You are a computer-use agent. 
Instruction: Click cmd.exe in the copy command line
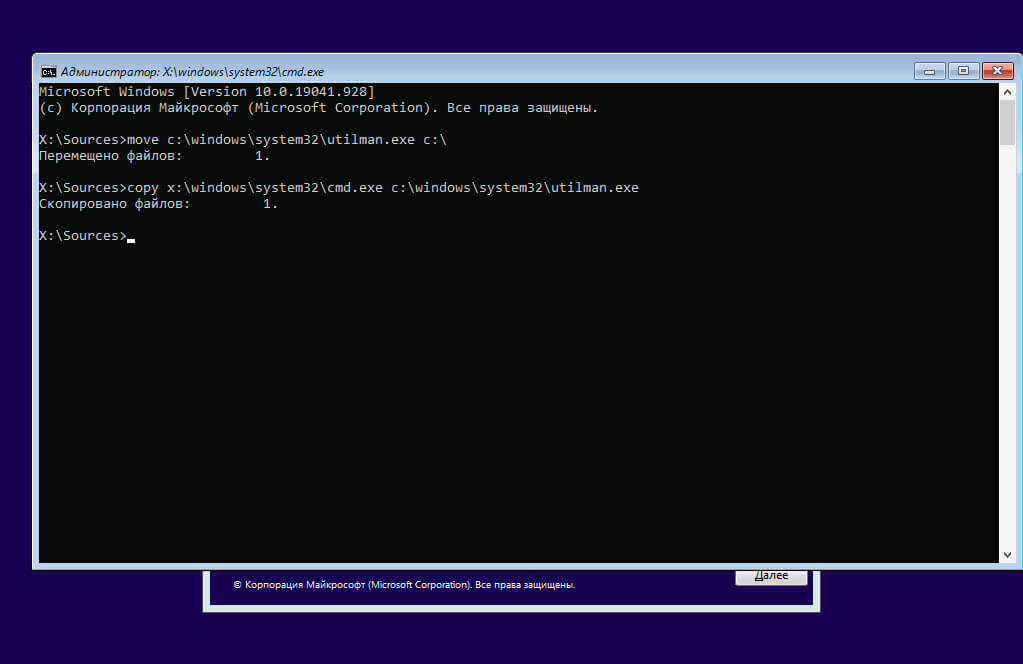tap(355, 188)
